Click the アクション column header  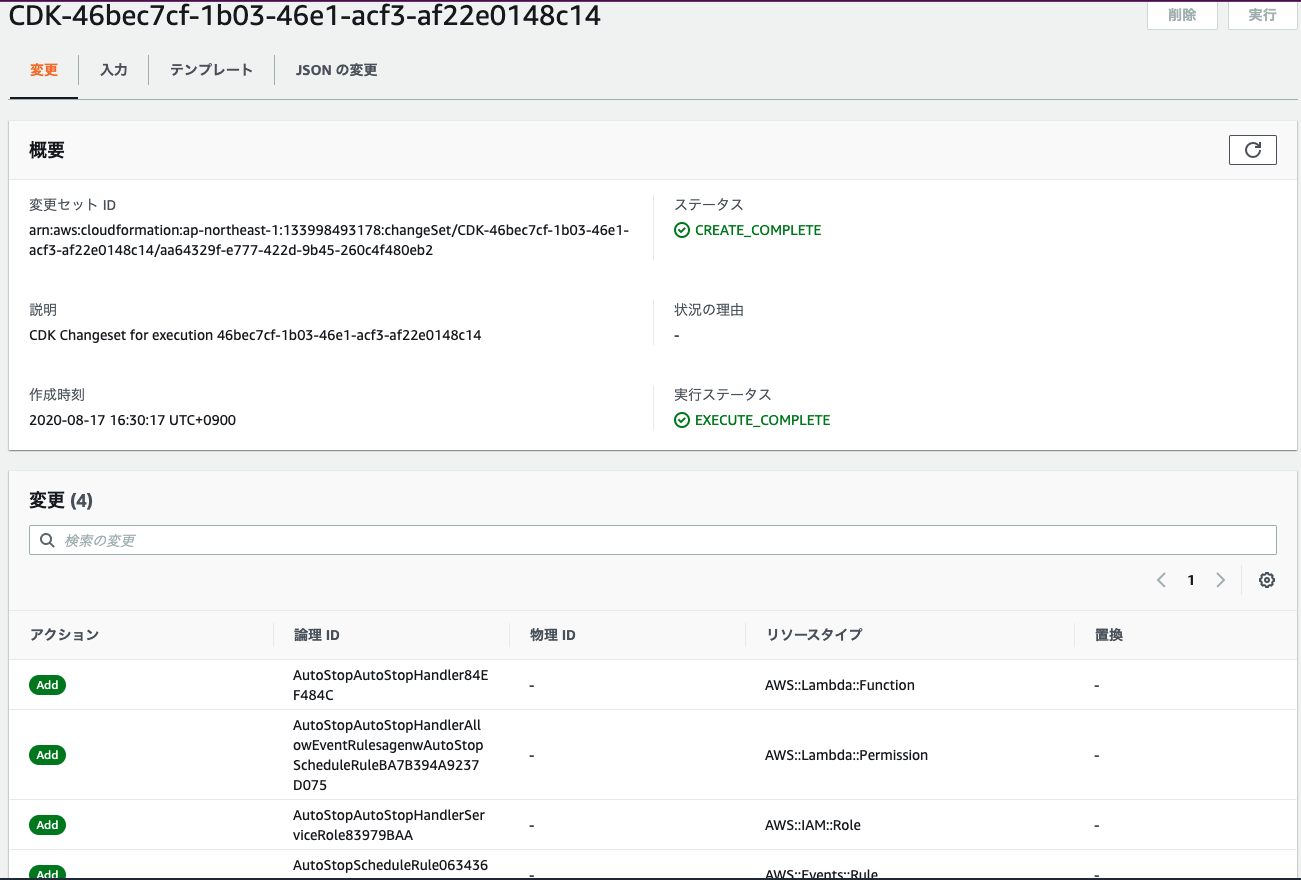65,634
